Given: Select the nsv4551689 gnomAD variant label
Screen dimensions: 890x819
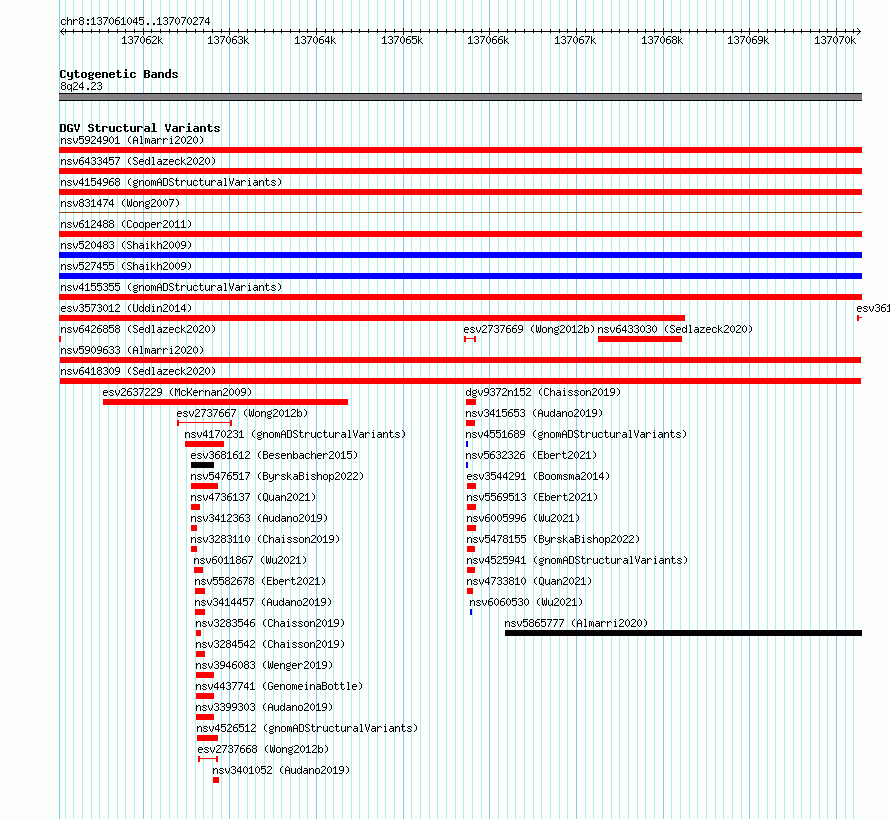Looking at the screenshot, I should pos(576,434).
